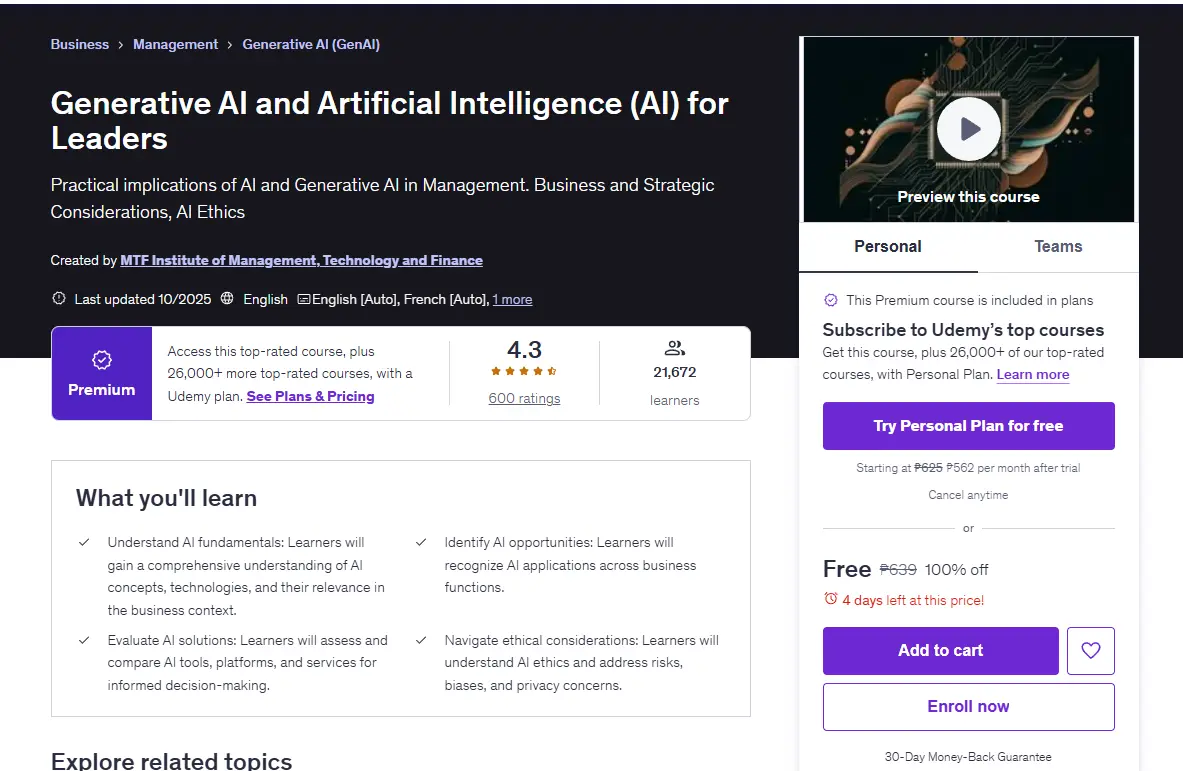The width and height of the screenshot is (1183, 771).
Task: Add course to wishlist with heart icon
Action: pyautogui.click(x=1090, y=650)
